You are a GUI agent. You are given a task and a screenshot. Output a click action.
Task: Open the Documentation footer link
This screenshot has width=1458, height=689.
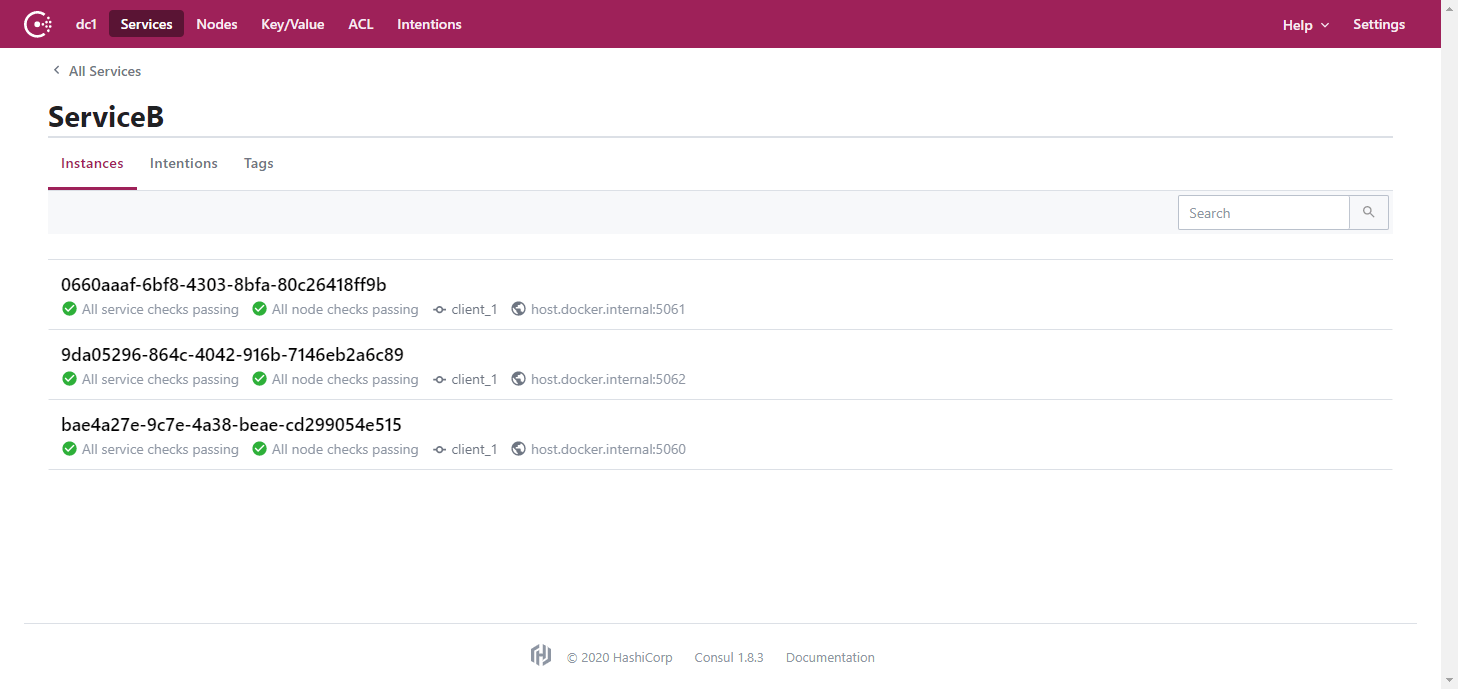[830, 657]
